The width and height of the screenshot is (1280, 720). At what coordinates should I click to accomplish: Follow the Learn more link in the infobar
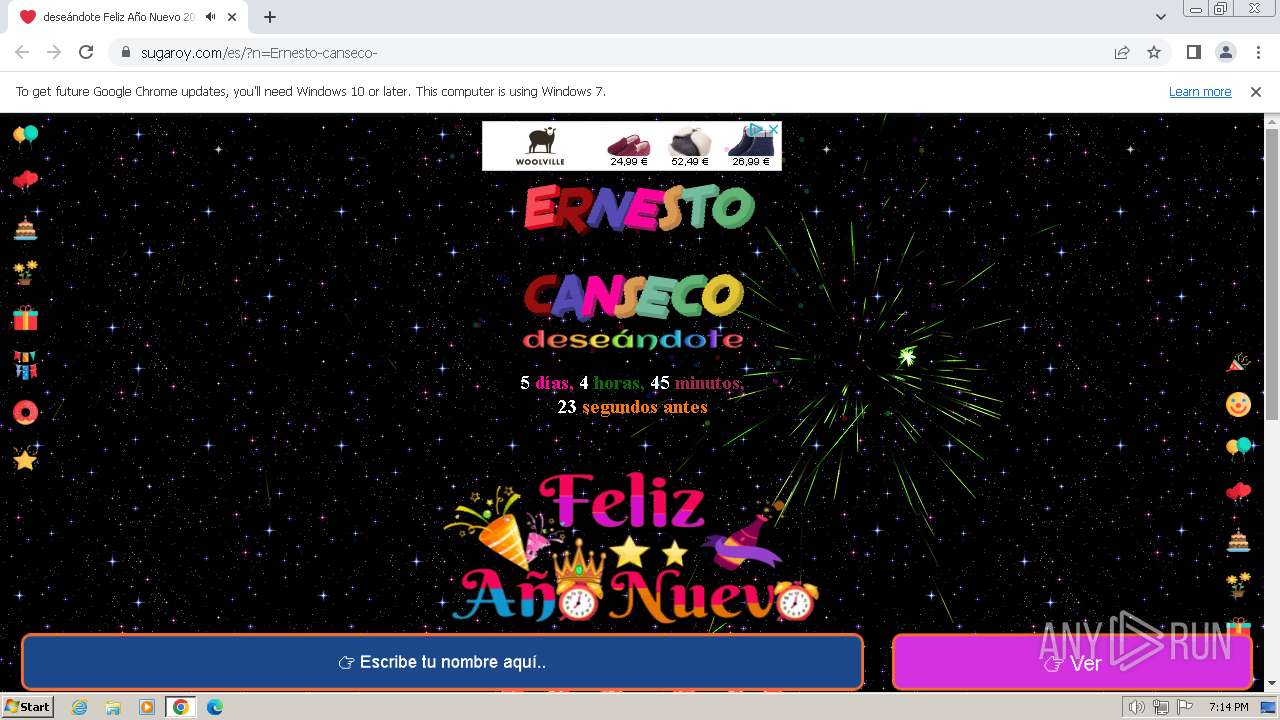click(1200, 92)
